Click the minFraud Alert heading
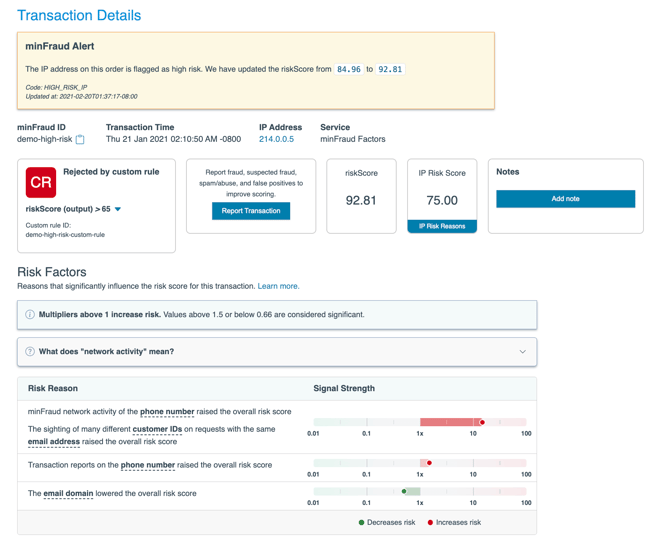 click(x=60, y=46)
